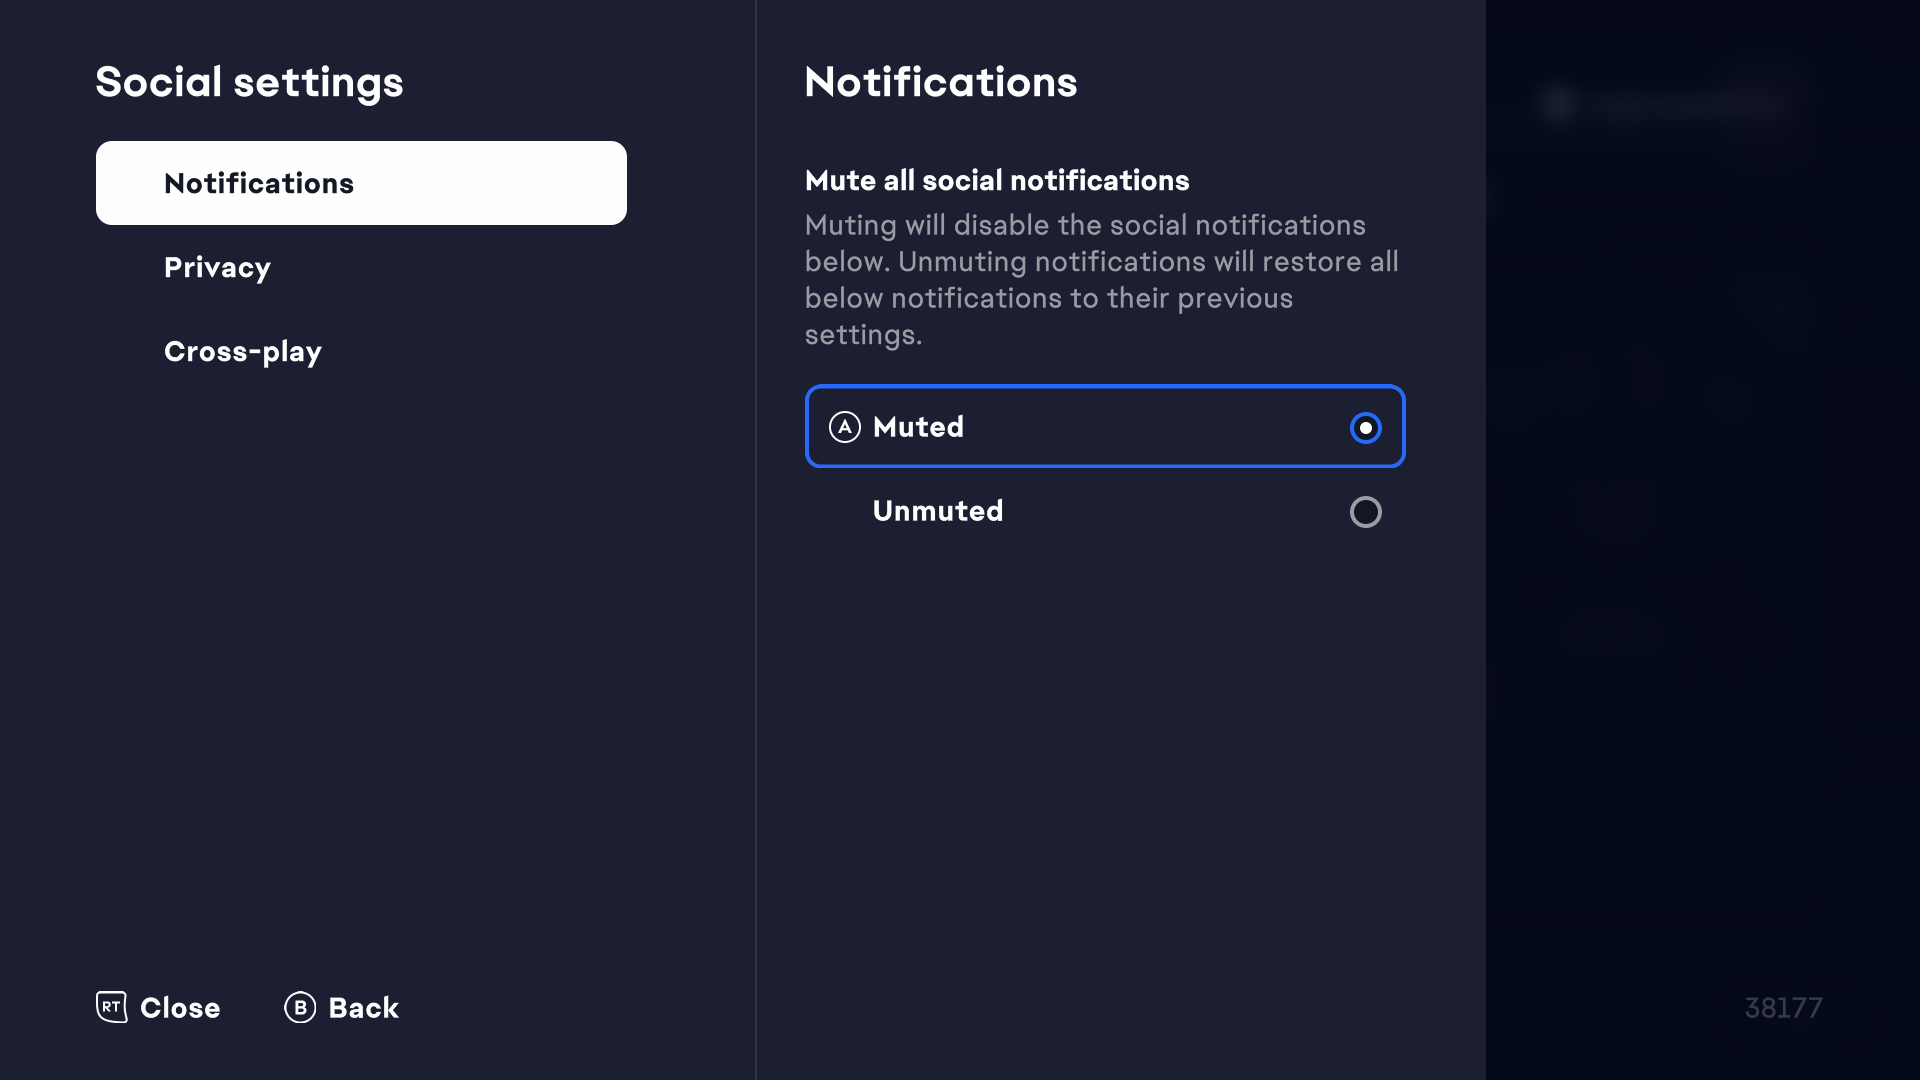Image resolution: width=1920 pixels, height=1080 pixels.
Task: Click the empty radio circle on Unmuted row
Action: tap(1366, 511)
